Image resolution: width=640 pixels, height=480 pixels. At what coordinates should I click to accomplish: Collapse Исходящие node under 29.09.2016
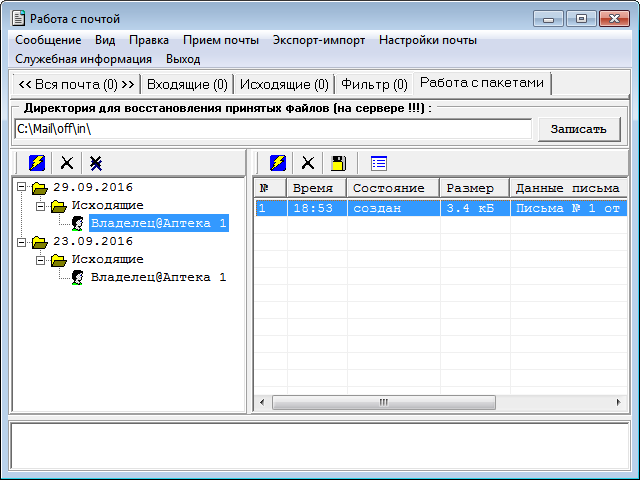40,206
